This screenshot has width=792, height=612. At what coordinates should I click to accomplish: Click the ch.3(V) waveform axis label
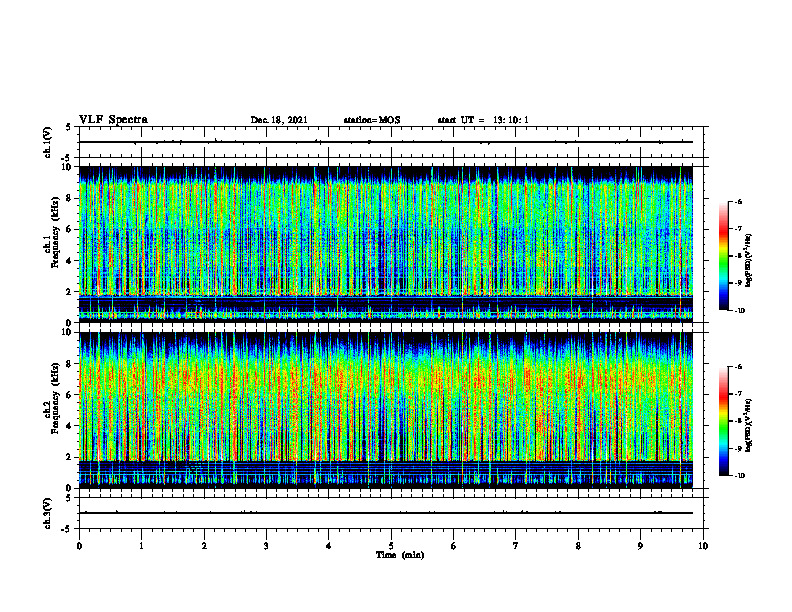48,513
